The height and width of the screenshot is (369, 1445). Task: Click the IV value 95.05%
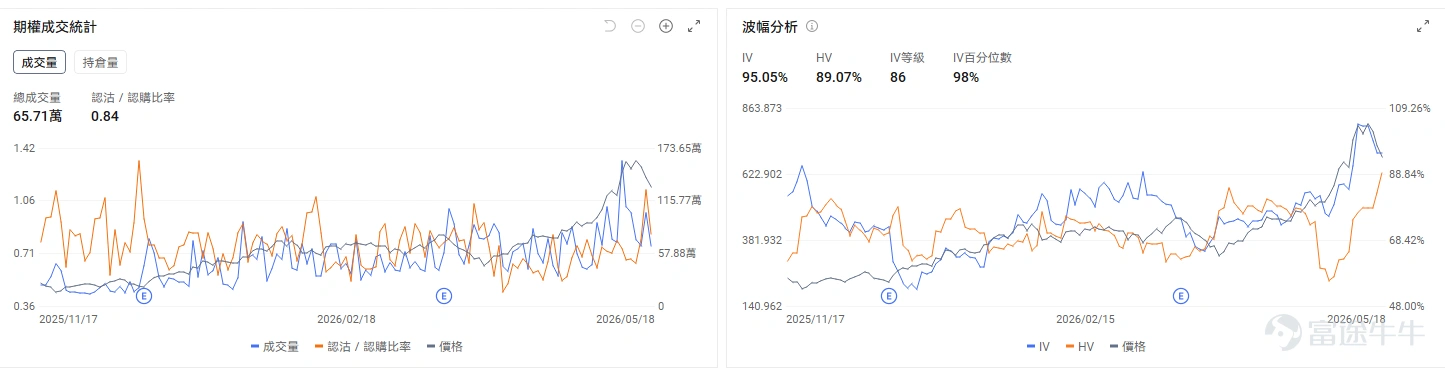pyautogui.click(x=765, y=77)
